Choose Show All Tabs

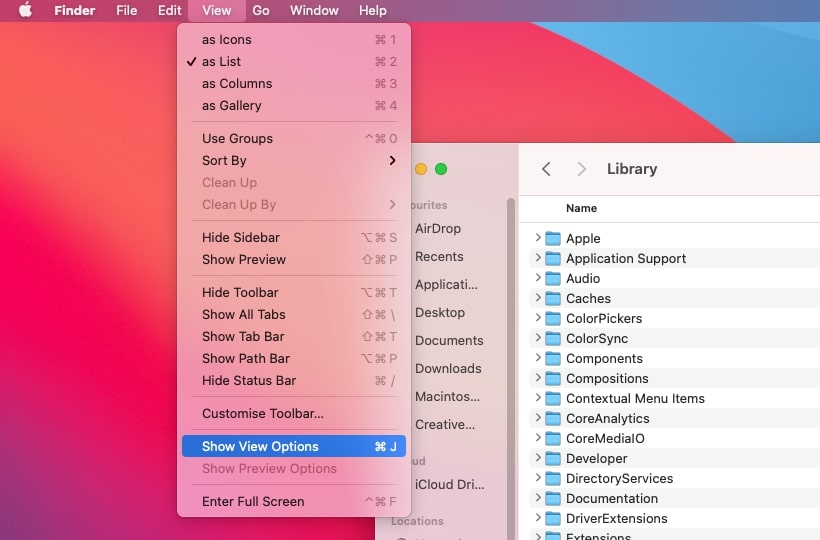click(294, 314)
